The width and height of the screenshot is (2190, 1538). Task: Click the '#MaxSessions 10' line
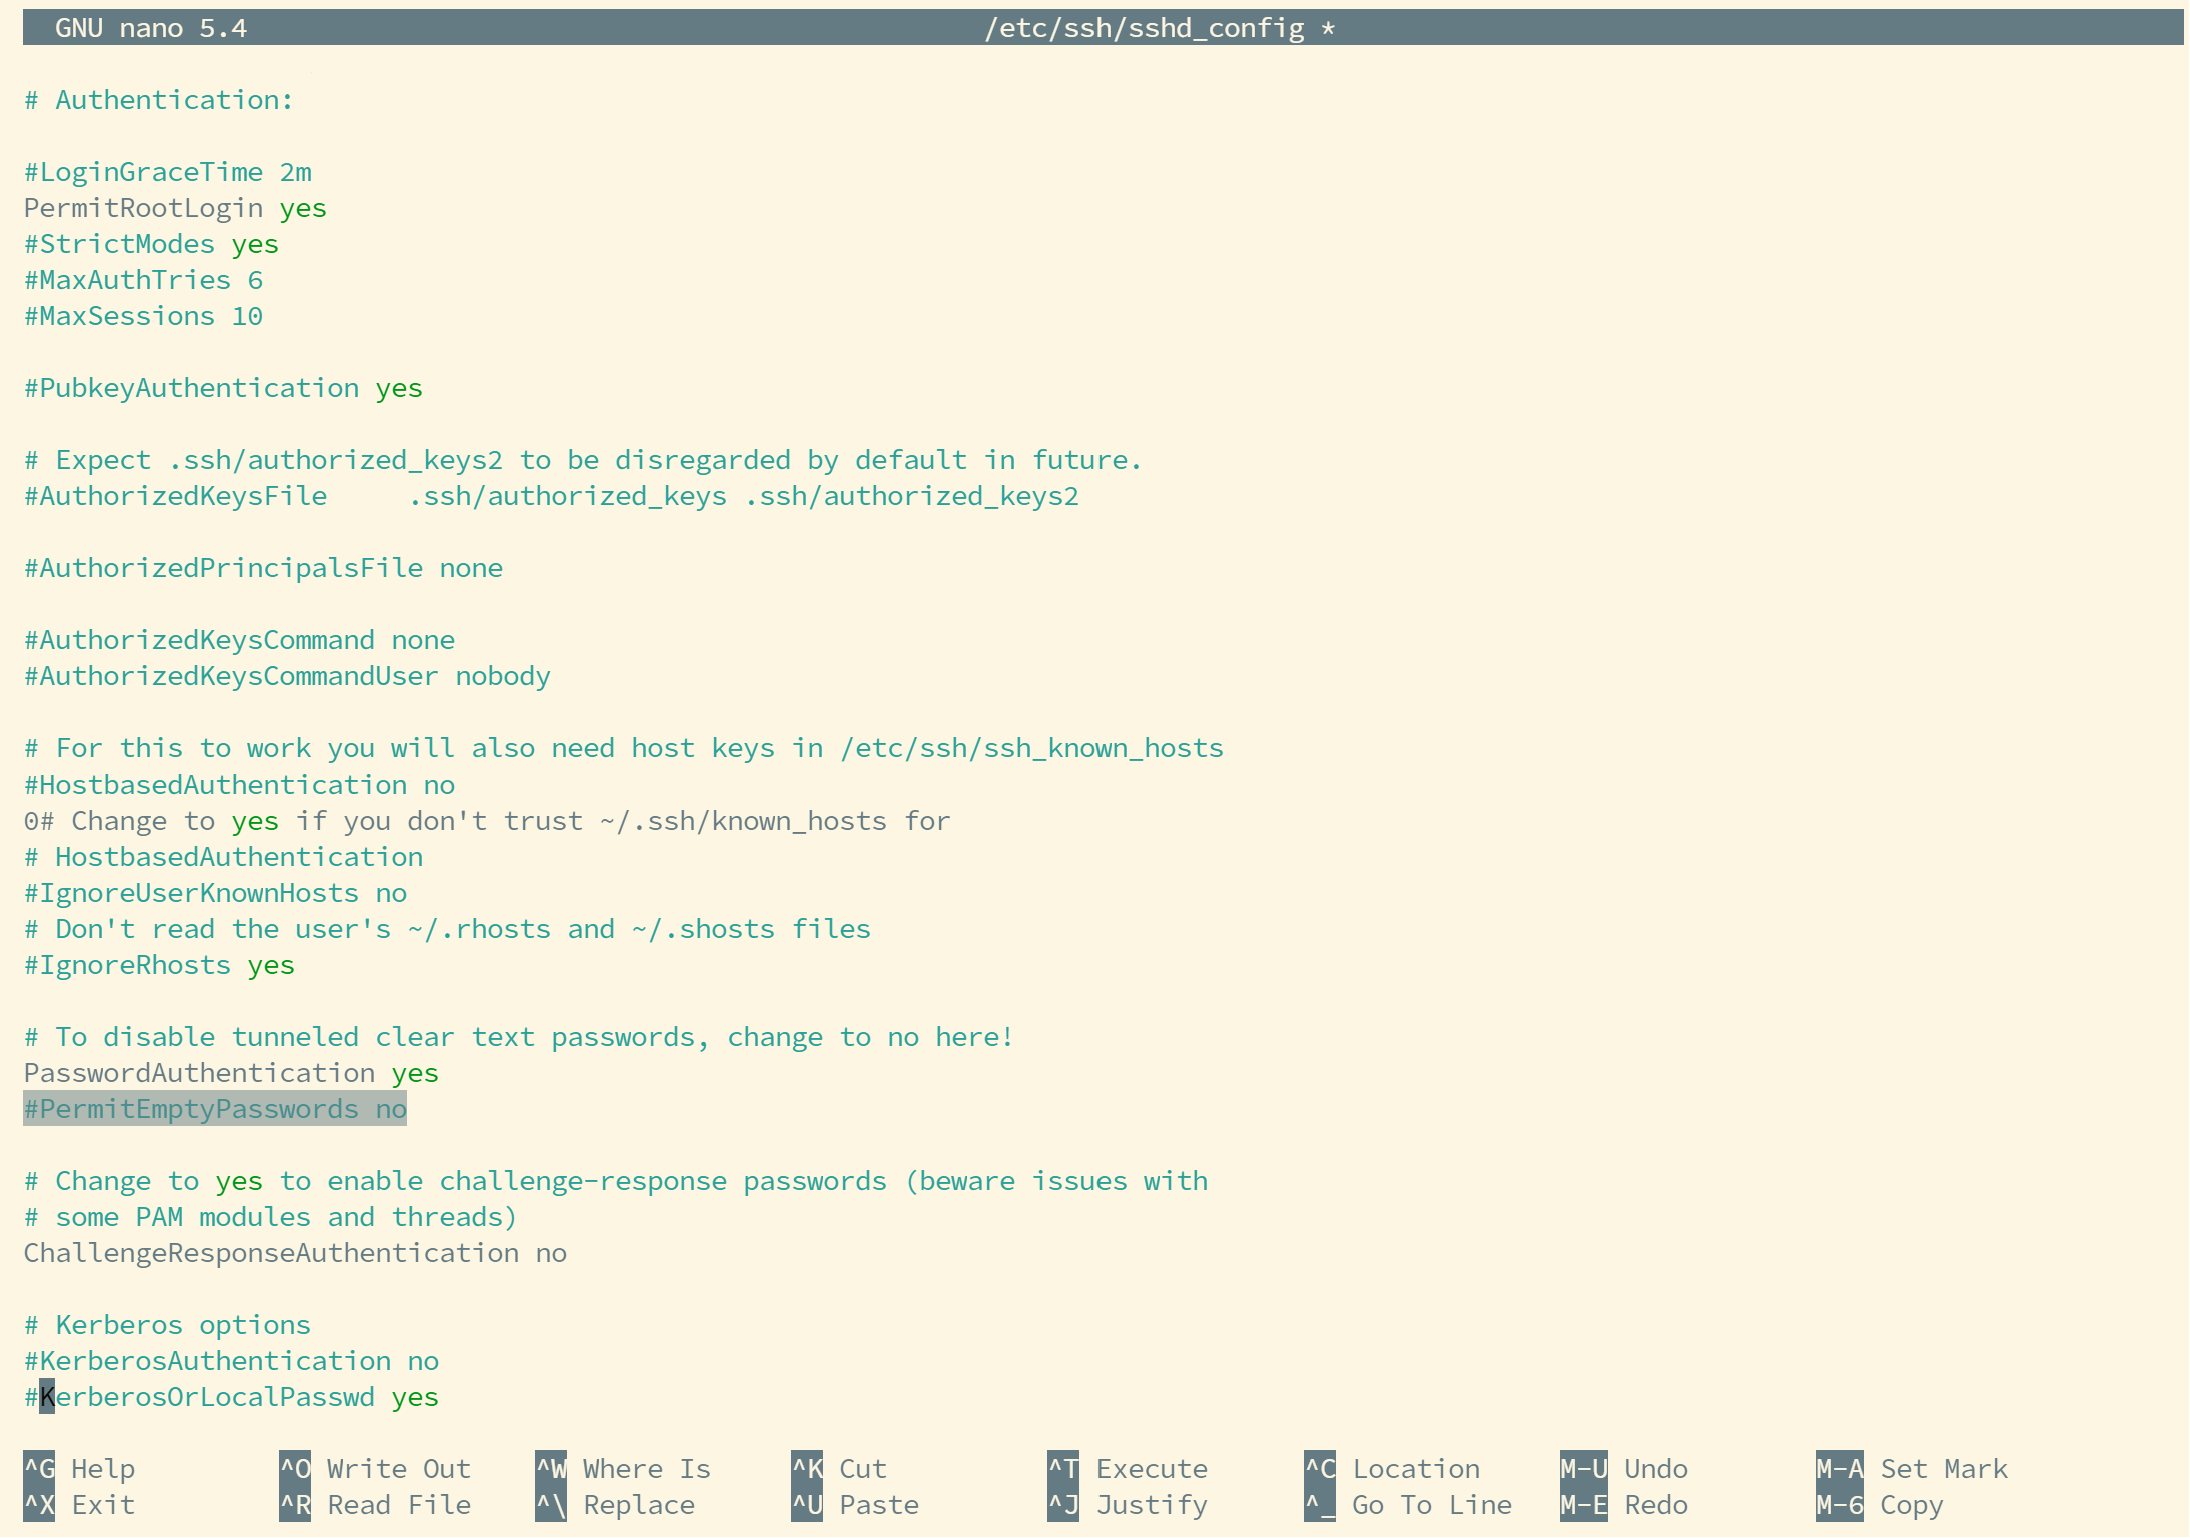[x=144, y=316]
